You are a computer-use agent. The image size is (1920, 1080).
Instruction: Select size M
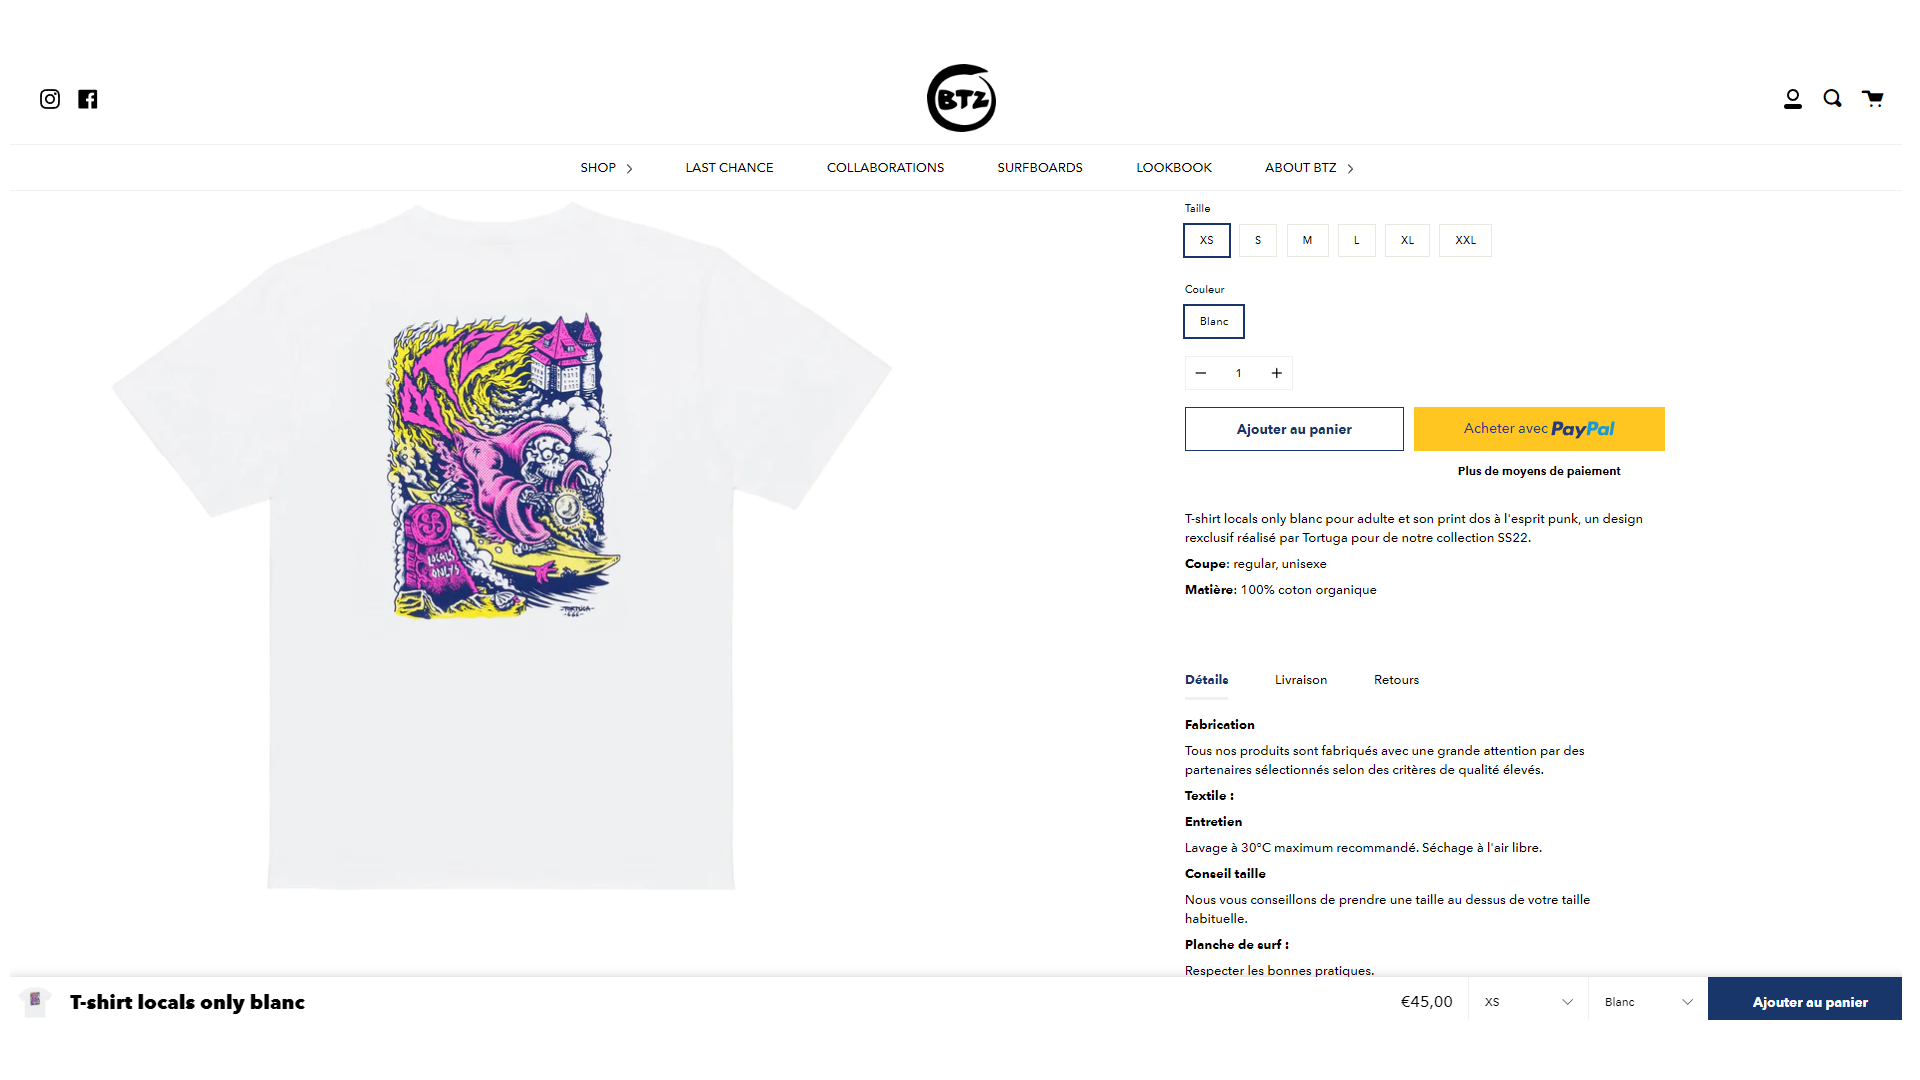pyautogui.click(x=1307, y=240)
